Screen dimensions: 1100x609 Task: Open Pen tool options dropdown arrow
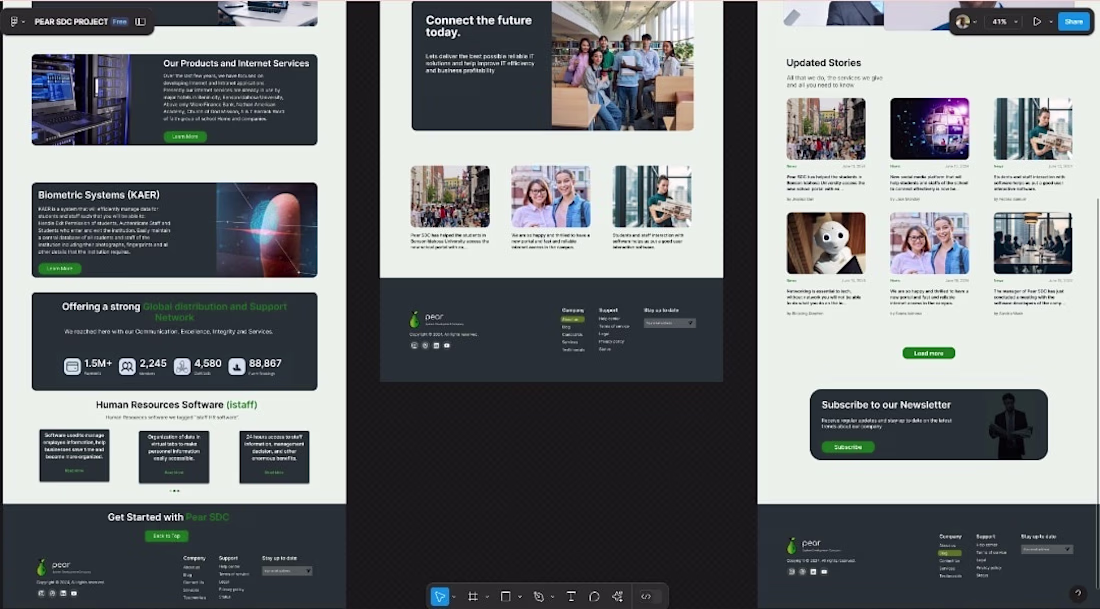(553, 597)
